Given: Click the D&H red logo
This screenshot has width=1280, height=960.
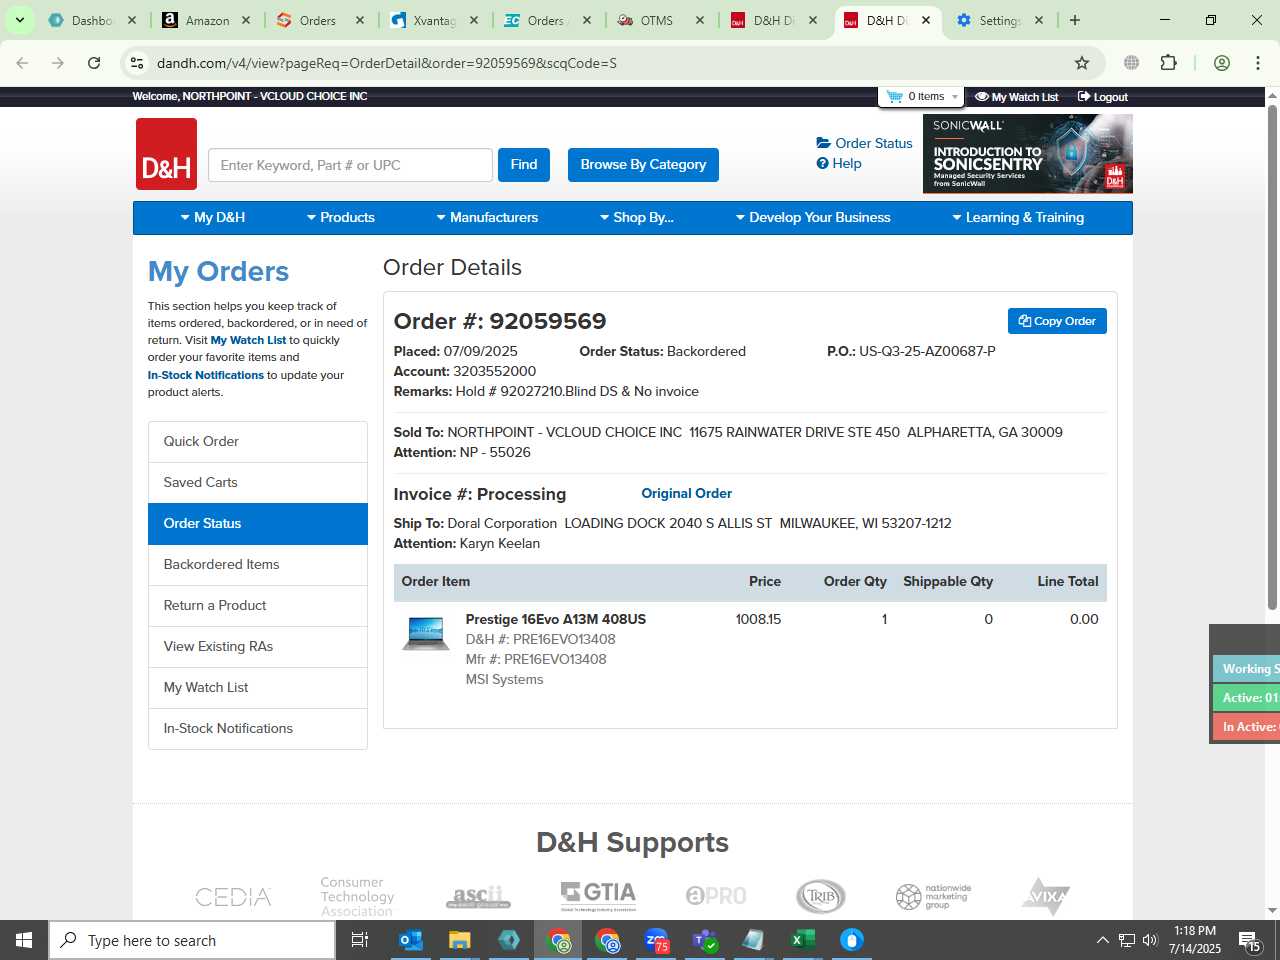Looking at the screenshot, I should click(x=166, y=154).
